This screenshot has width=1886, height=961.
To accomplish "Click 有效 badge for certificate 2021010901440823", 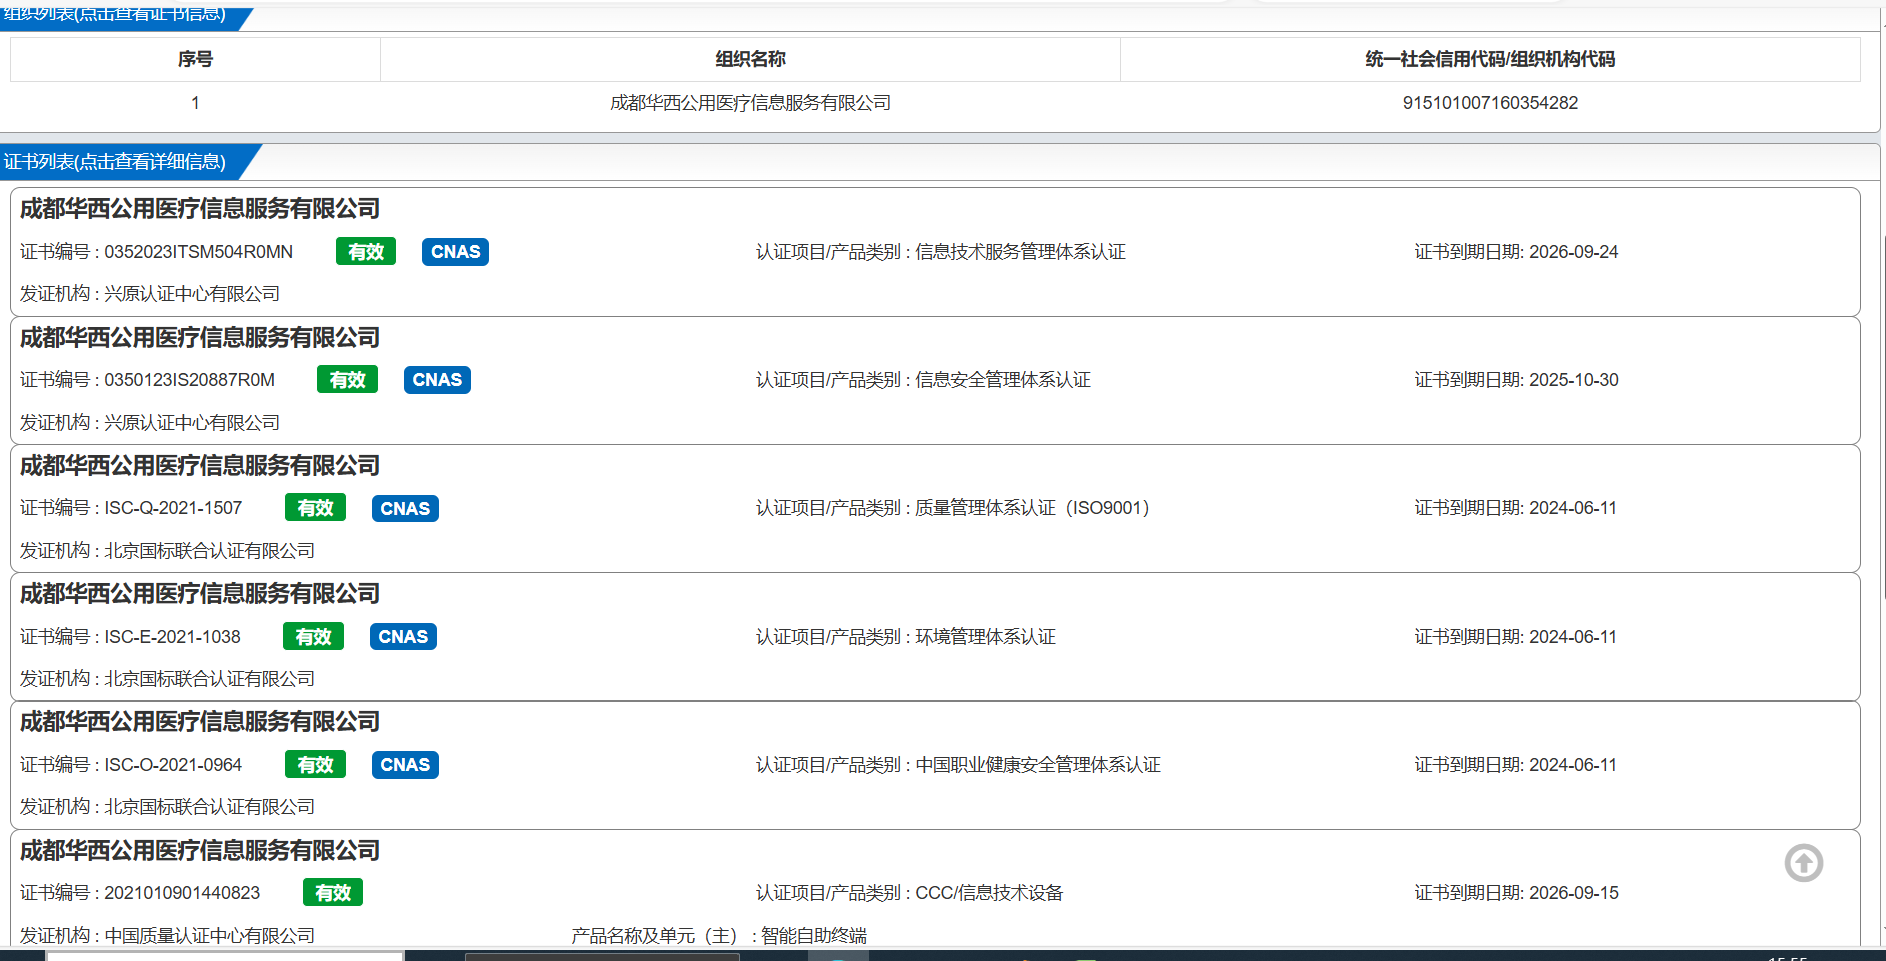I will [x=333, y=893].
